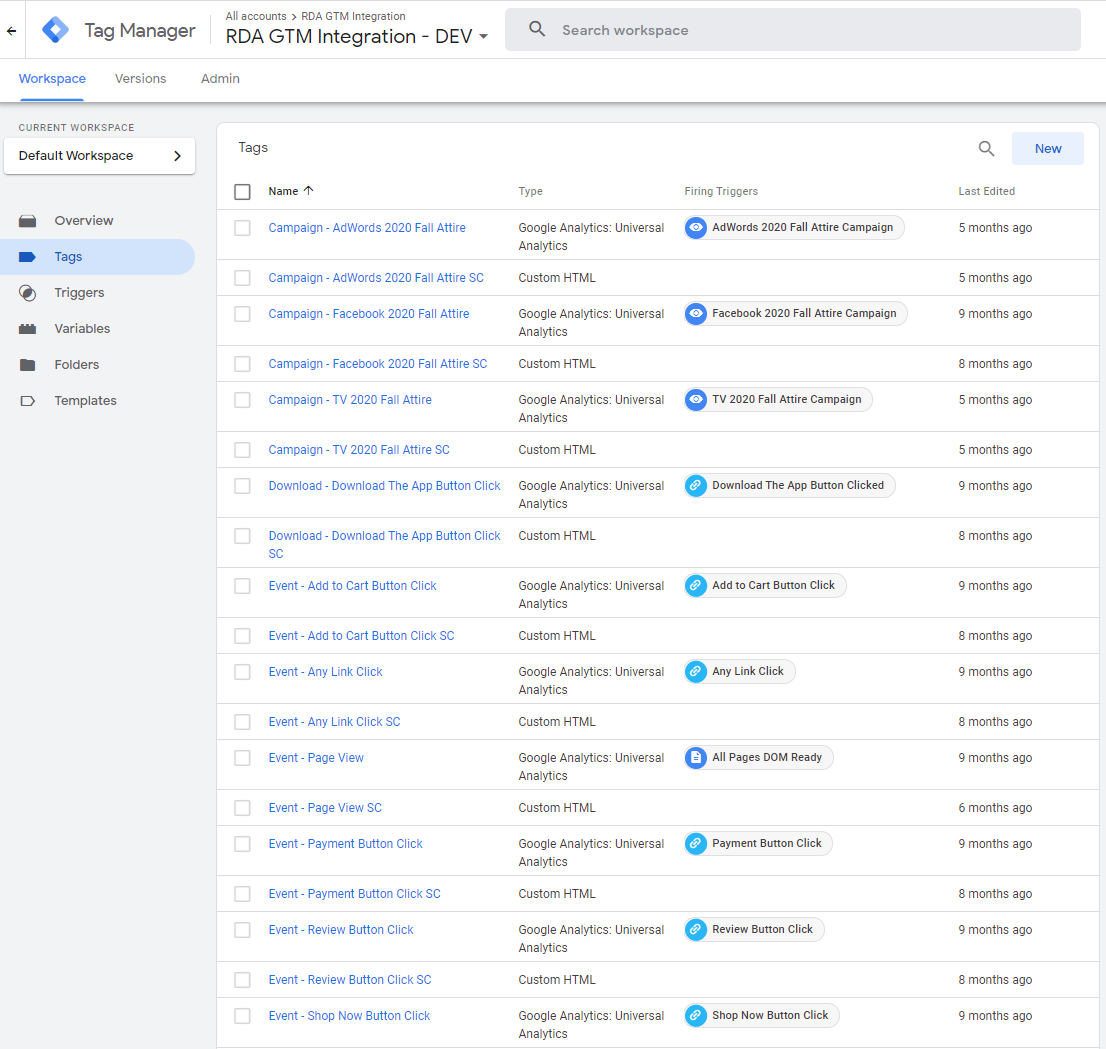Image resolution: width=1106 pixels, height=1049 pixels.
Task: Check the box for Campaign - TV 2020 Fall Attire
Action: [242, 400]
